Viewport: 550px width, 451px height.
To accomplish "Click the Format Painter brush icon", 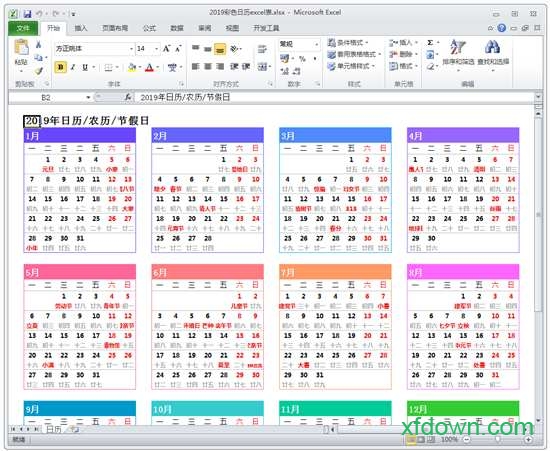I will pos(39,70).
